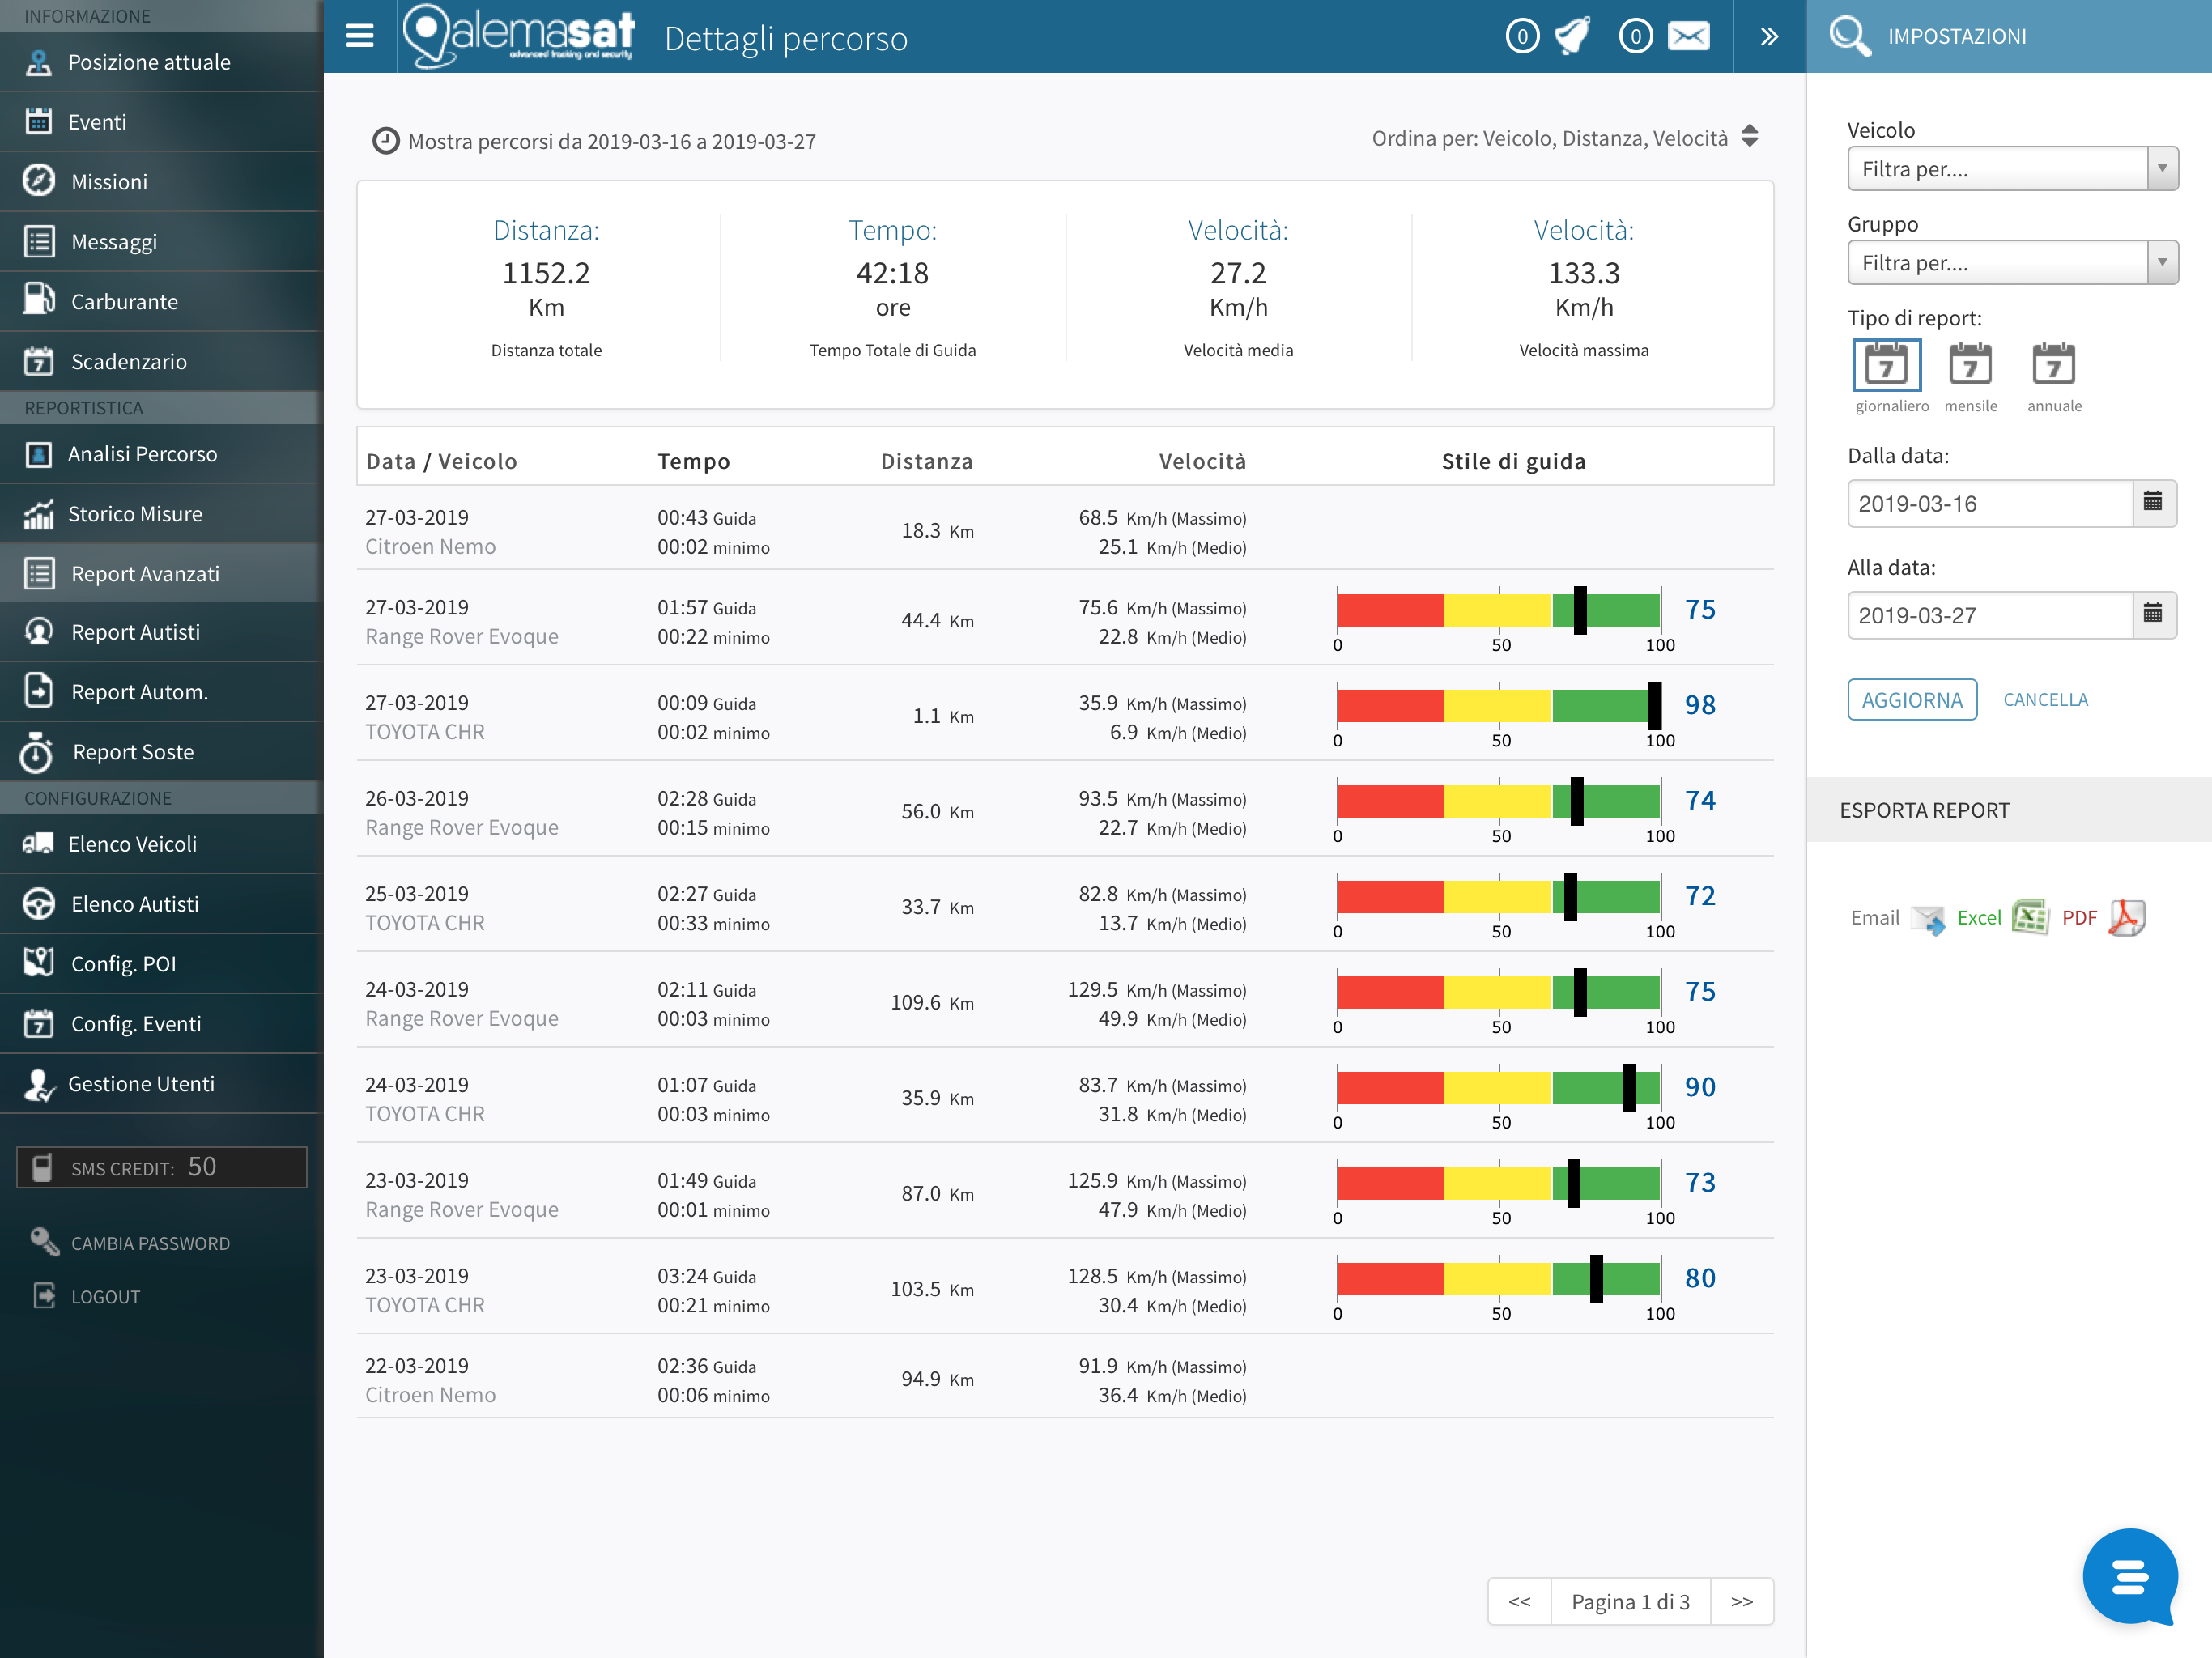The height and width of the screenshot is (1658, 2212).
Task: Click the magnifier icon beside Impostazioni
Action: (1849, 36)
